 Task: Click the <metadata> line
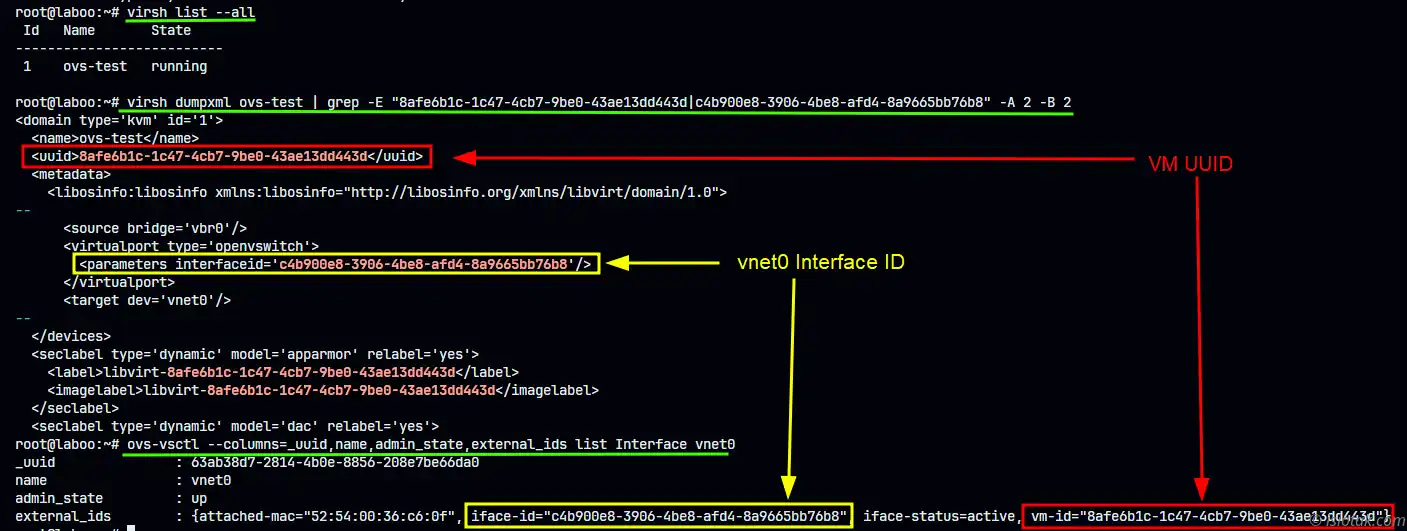tap(71, 174)
